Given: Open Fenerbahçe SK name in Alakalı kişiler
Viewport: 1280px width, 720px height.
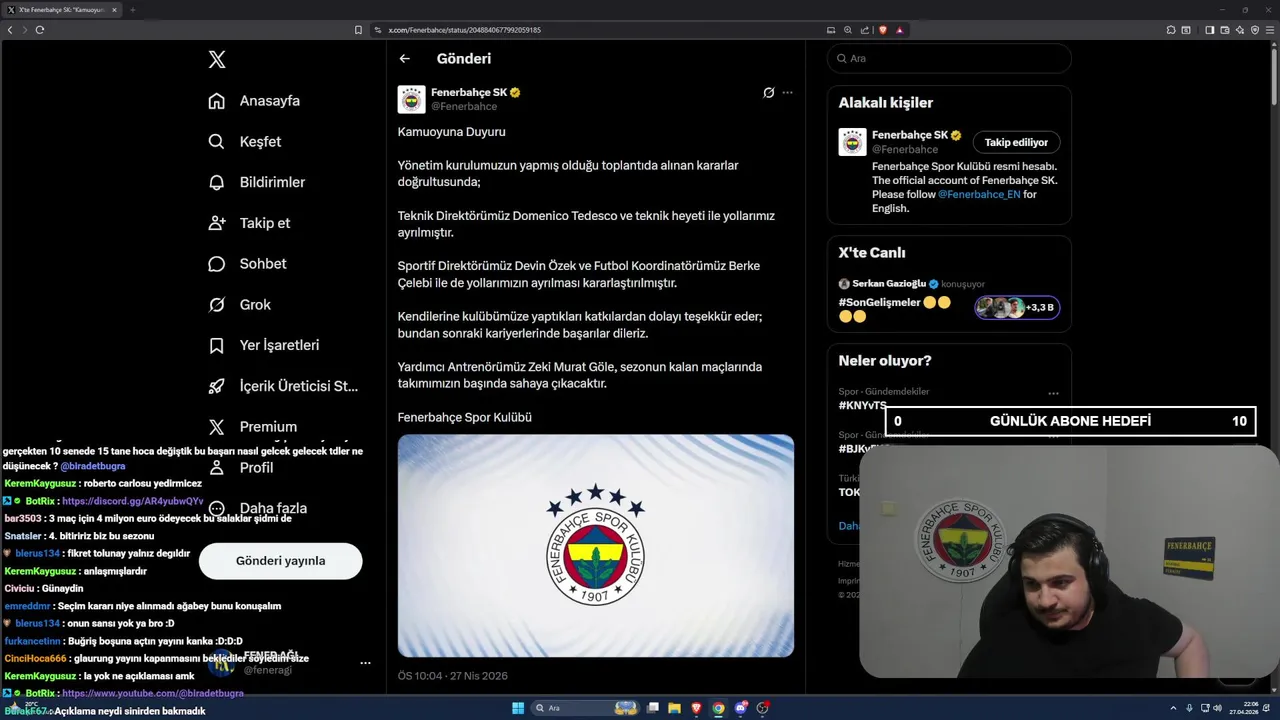Looking at the screenshot, I should tap(909, 135).
